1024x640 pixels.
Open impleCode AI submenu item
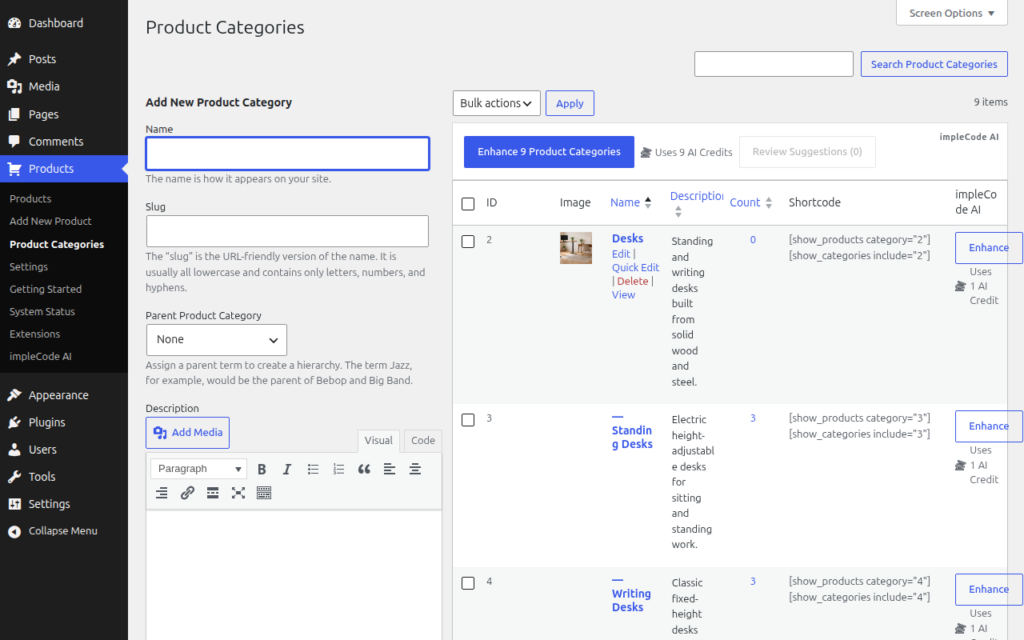(40, 357)
